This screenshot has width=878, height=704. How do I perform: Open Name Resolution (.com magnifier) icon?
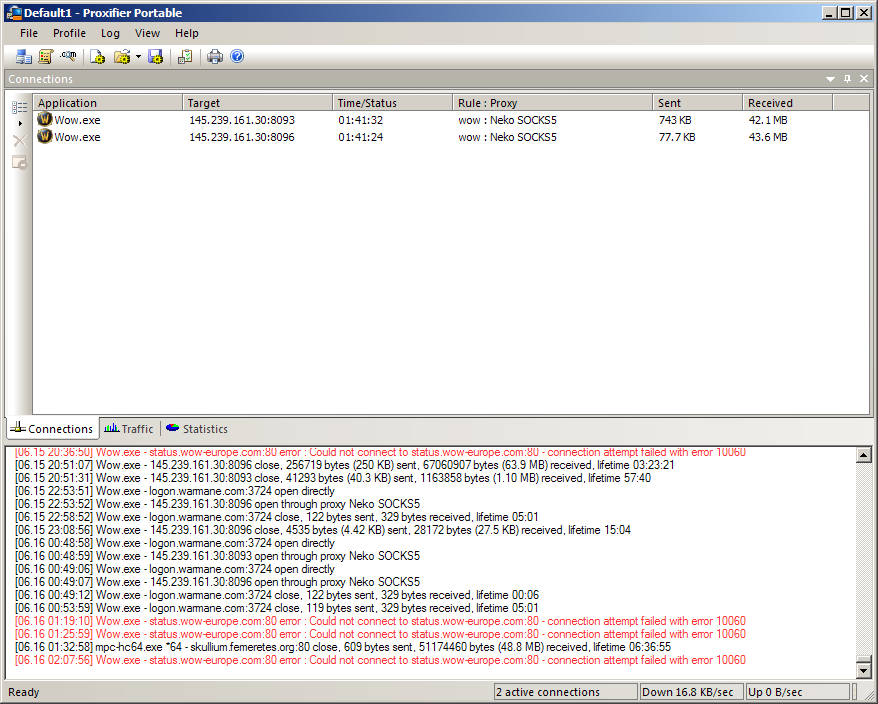coord(68,57)
